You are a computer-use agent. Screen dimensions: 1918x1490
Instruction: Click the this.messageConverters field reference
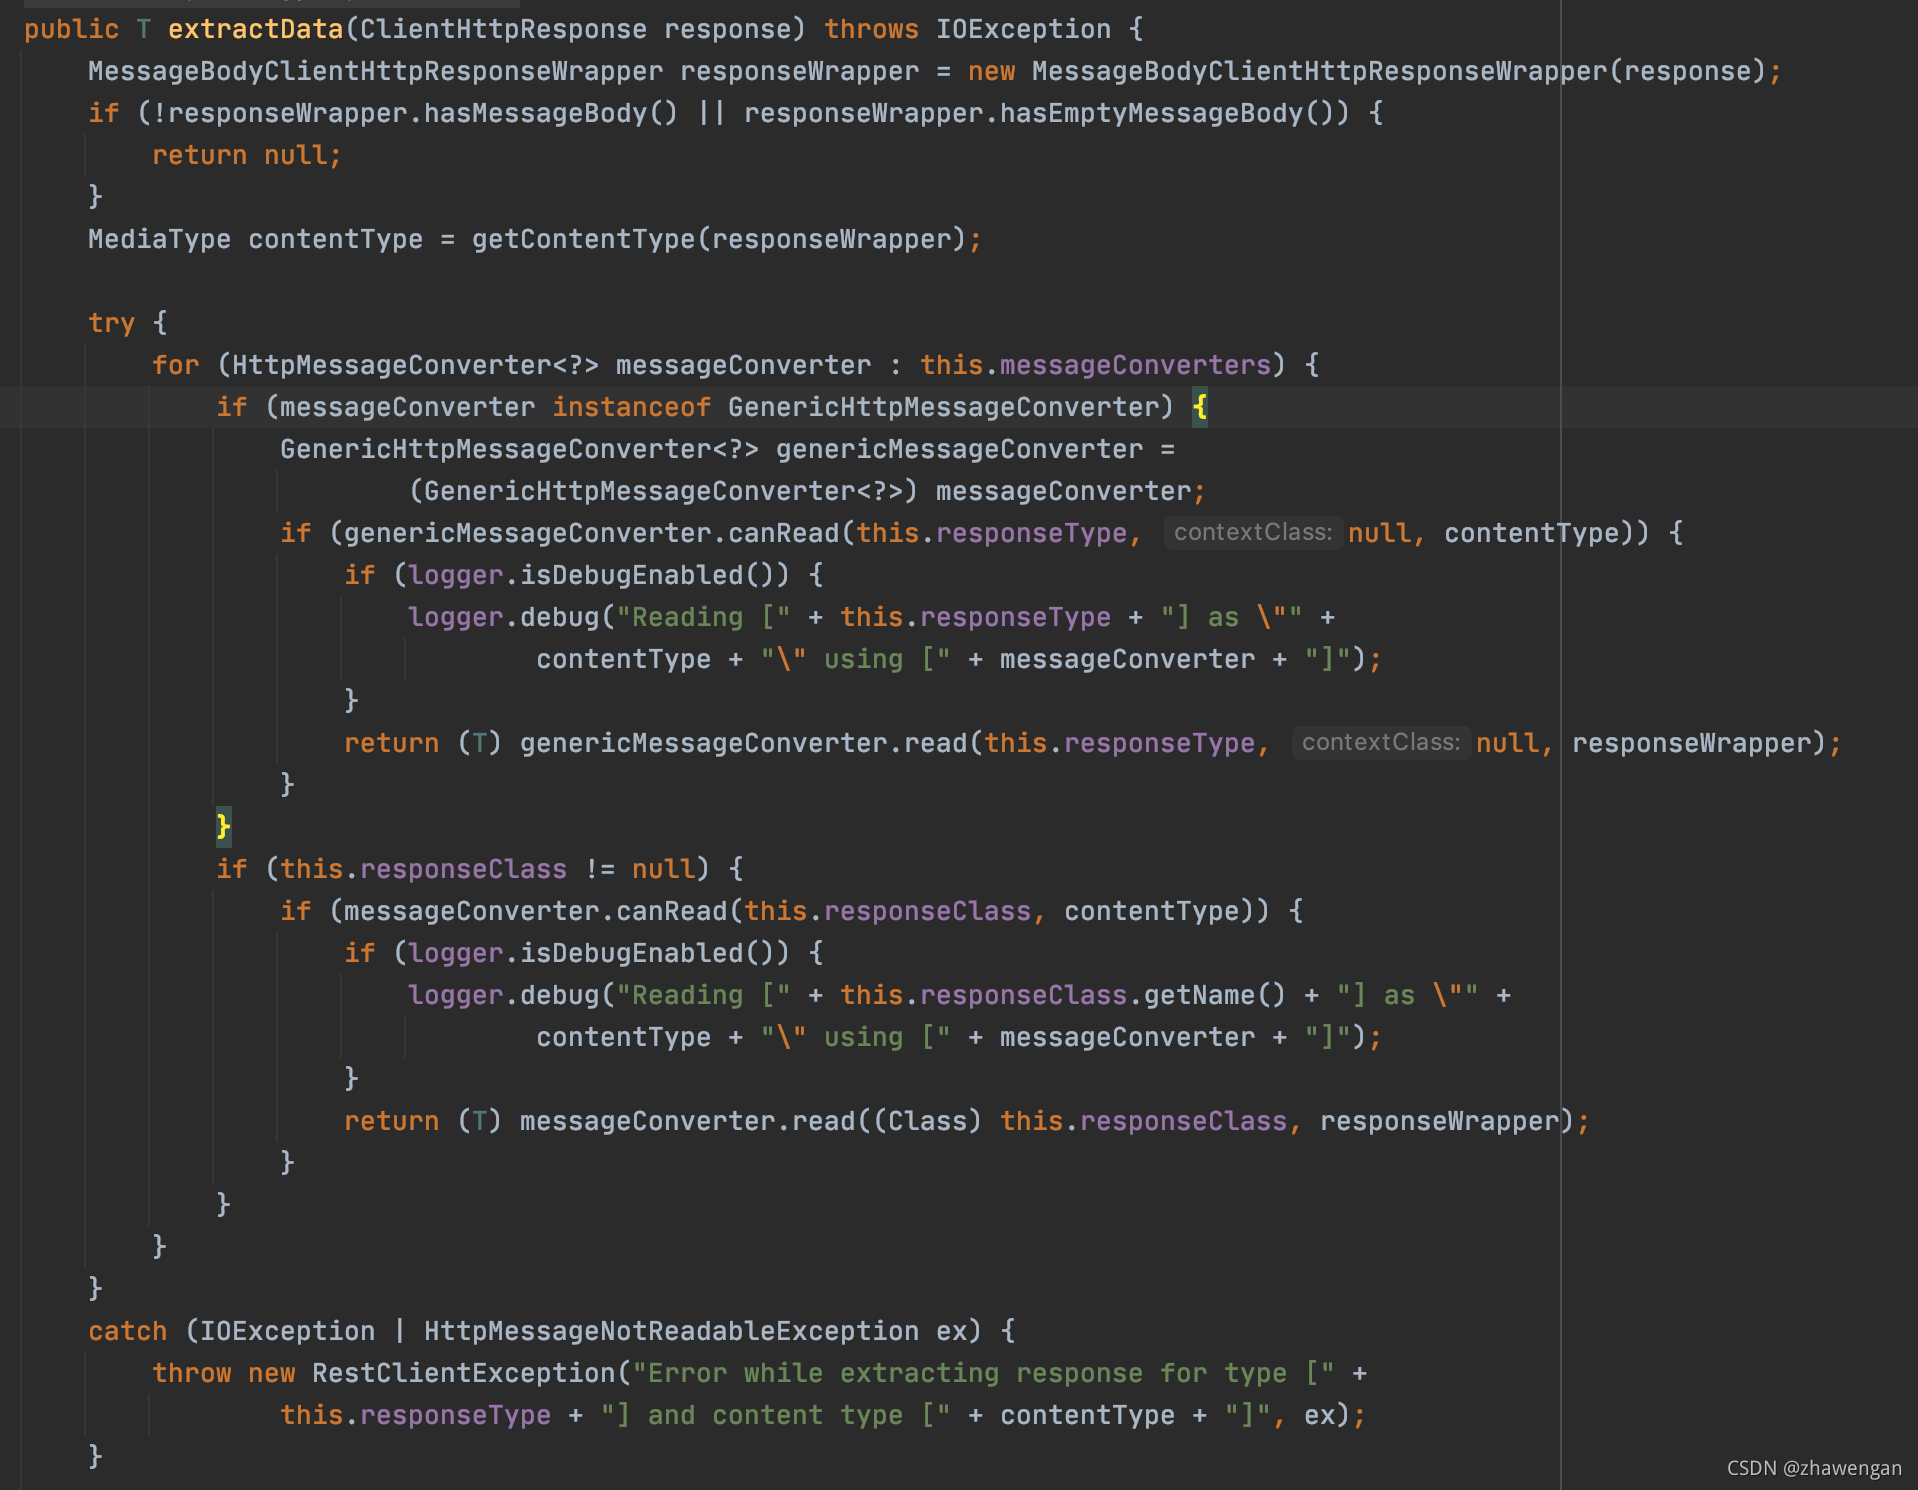coord(1095,365)
